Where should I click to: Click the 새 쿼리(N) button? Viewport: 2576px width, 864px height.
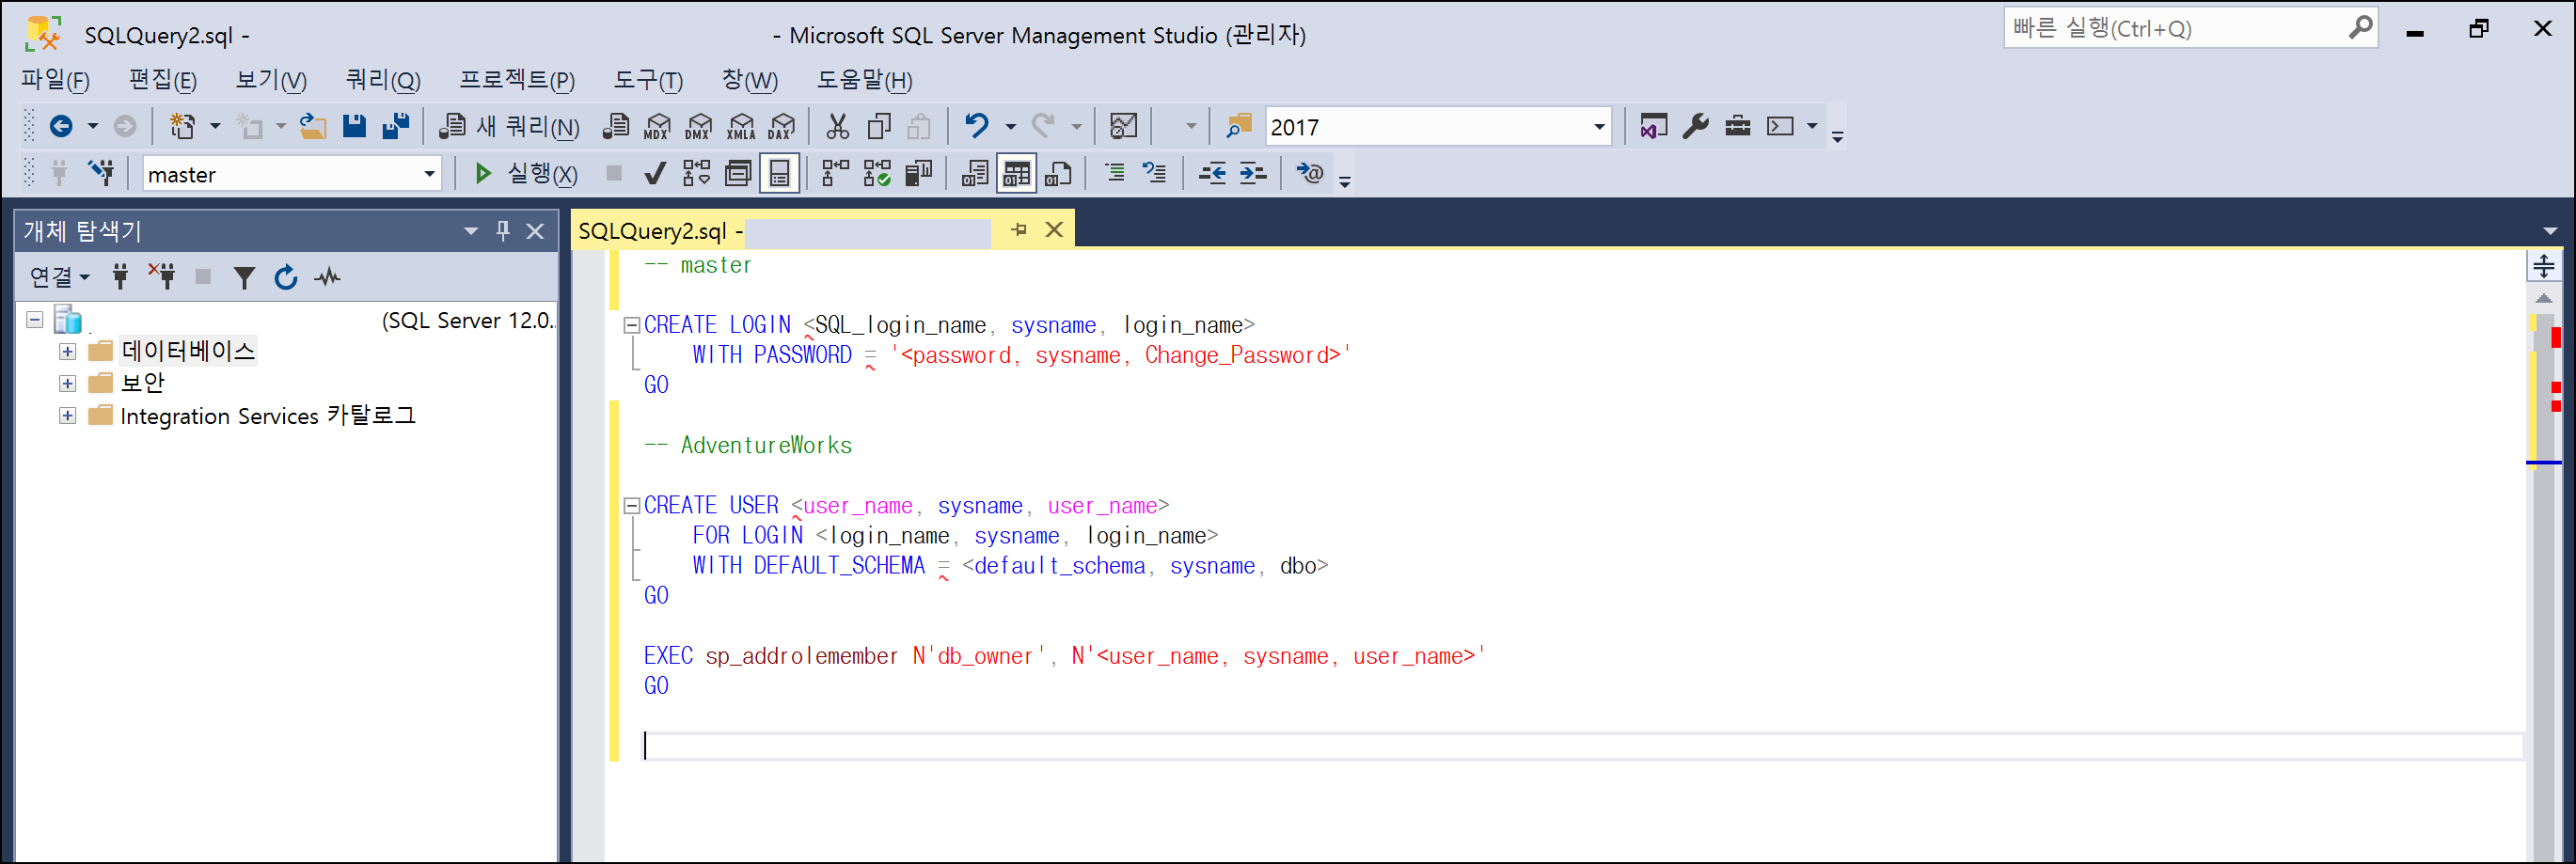pos(509,126)
